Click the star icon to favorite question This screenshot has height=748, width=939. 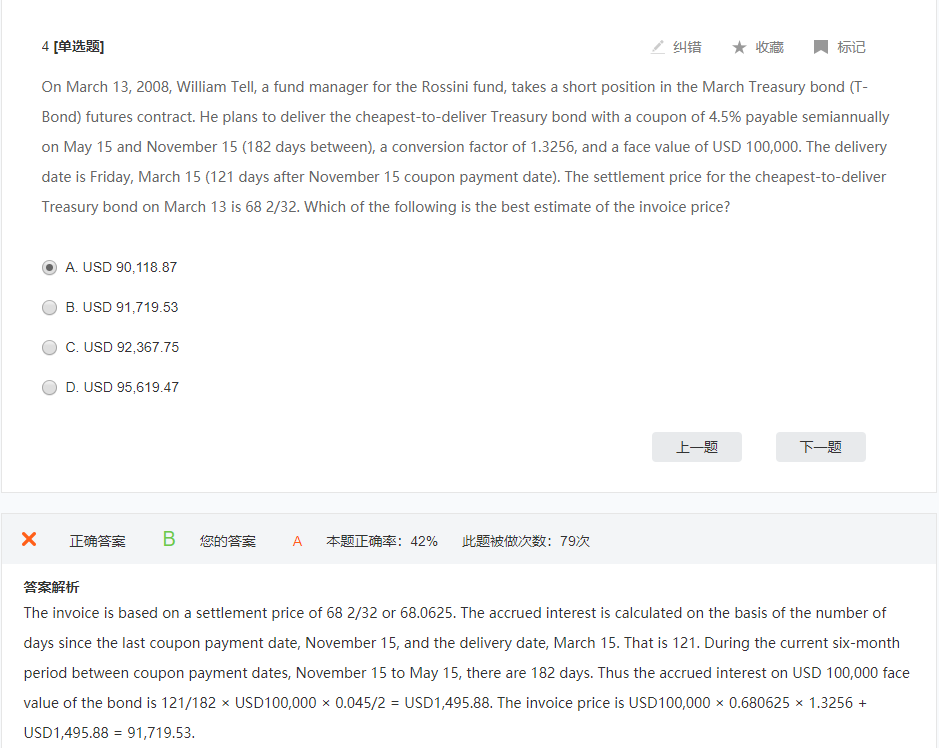[x=740, y=47]
